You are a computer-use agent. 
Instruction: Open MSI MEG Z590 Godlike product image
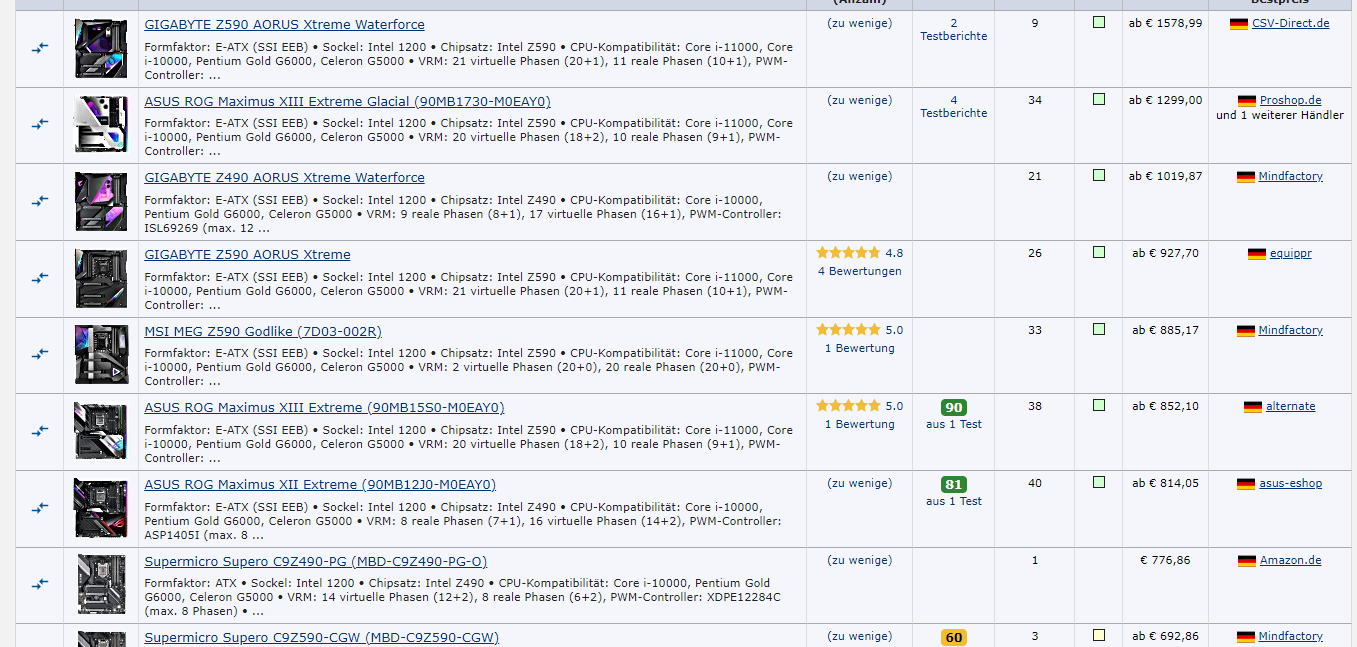pyautogui.click(x=101, y=354)
